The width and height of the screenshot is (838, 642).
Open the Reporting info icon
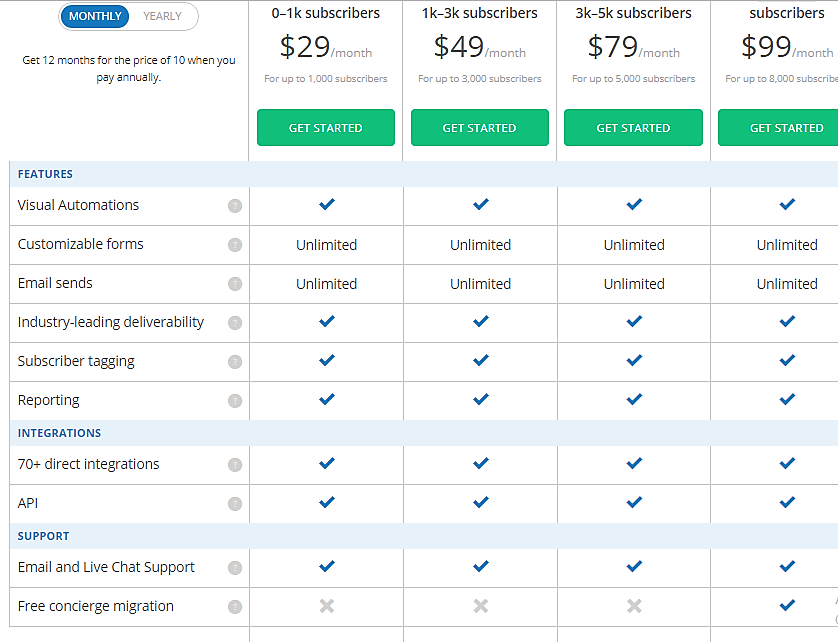point(235,400)
